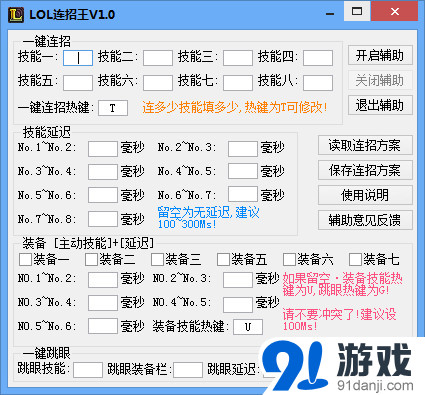This screenshot has width=425, height=395.
Task: Enable the 装备一 checkbox
Action: pos(25,260)
